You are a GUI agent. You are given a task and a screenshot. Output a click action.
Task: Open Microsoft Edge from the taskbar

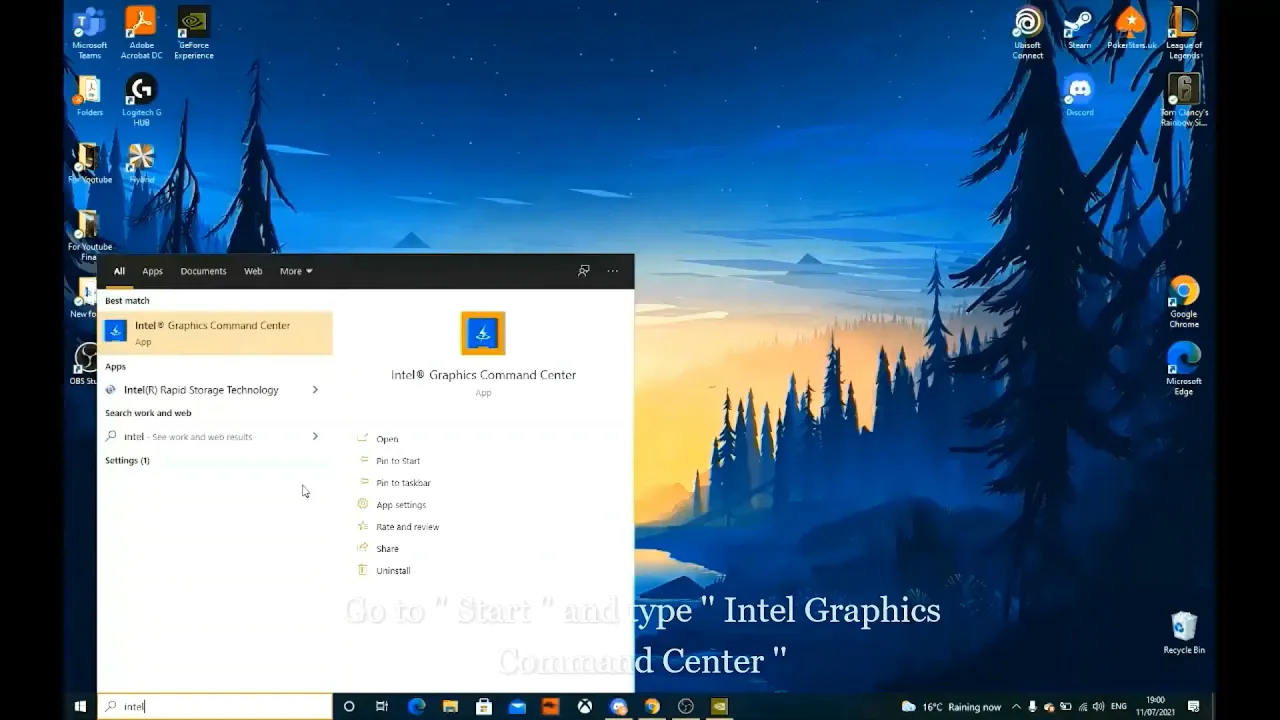[416, 706]
